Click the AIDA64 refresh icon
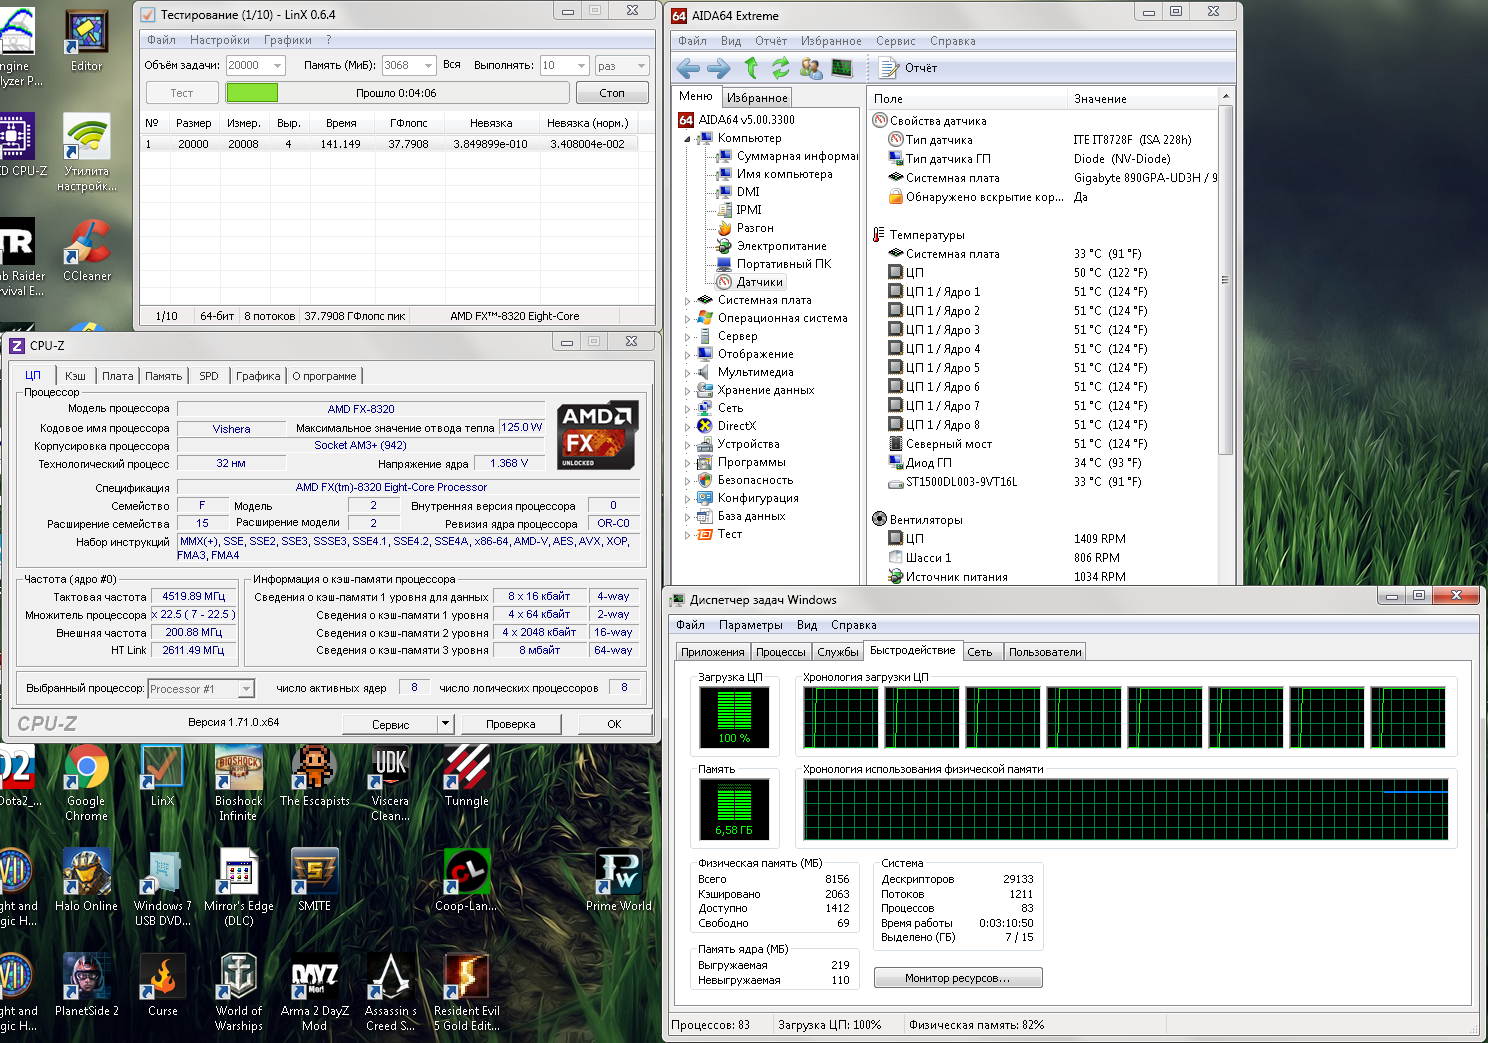 (x=780, y=68)
